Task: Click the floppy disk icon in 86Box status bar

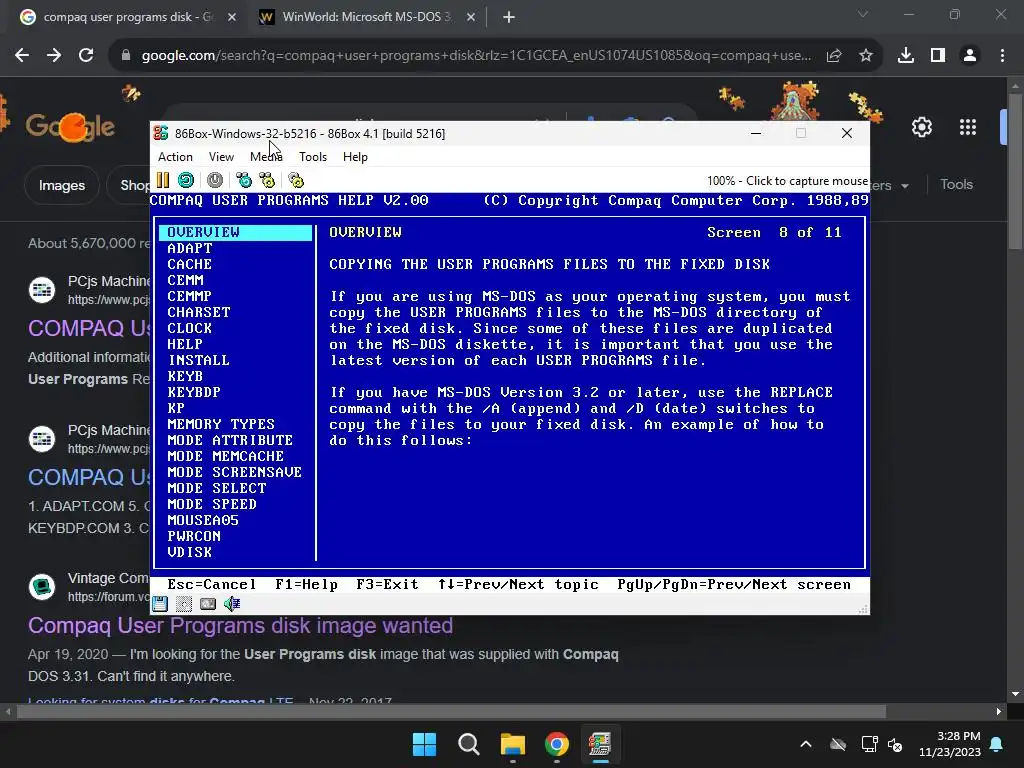Action: (x=160, y=604)
